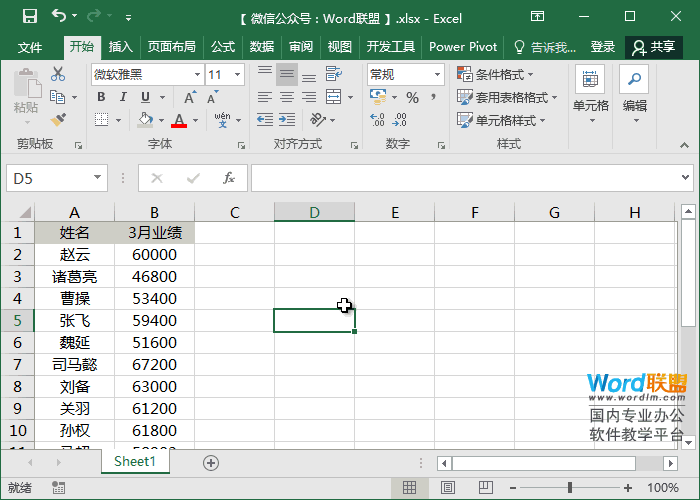Click Merge and Center icon
Screen dimensions: 700x500
[333, 97]
